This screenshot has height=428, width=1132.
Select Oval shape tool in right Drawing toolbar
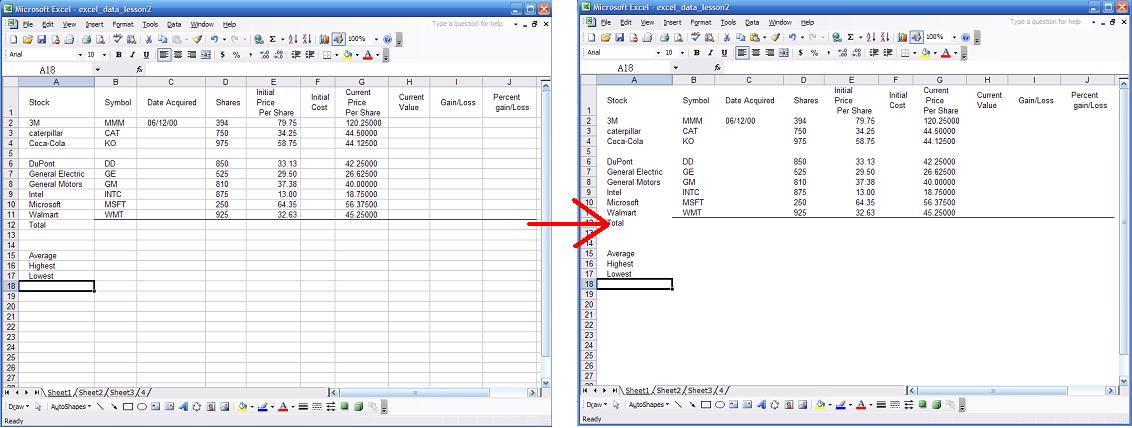[720, 405]
